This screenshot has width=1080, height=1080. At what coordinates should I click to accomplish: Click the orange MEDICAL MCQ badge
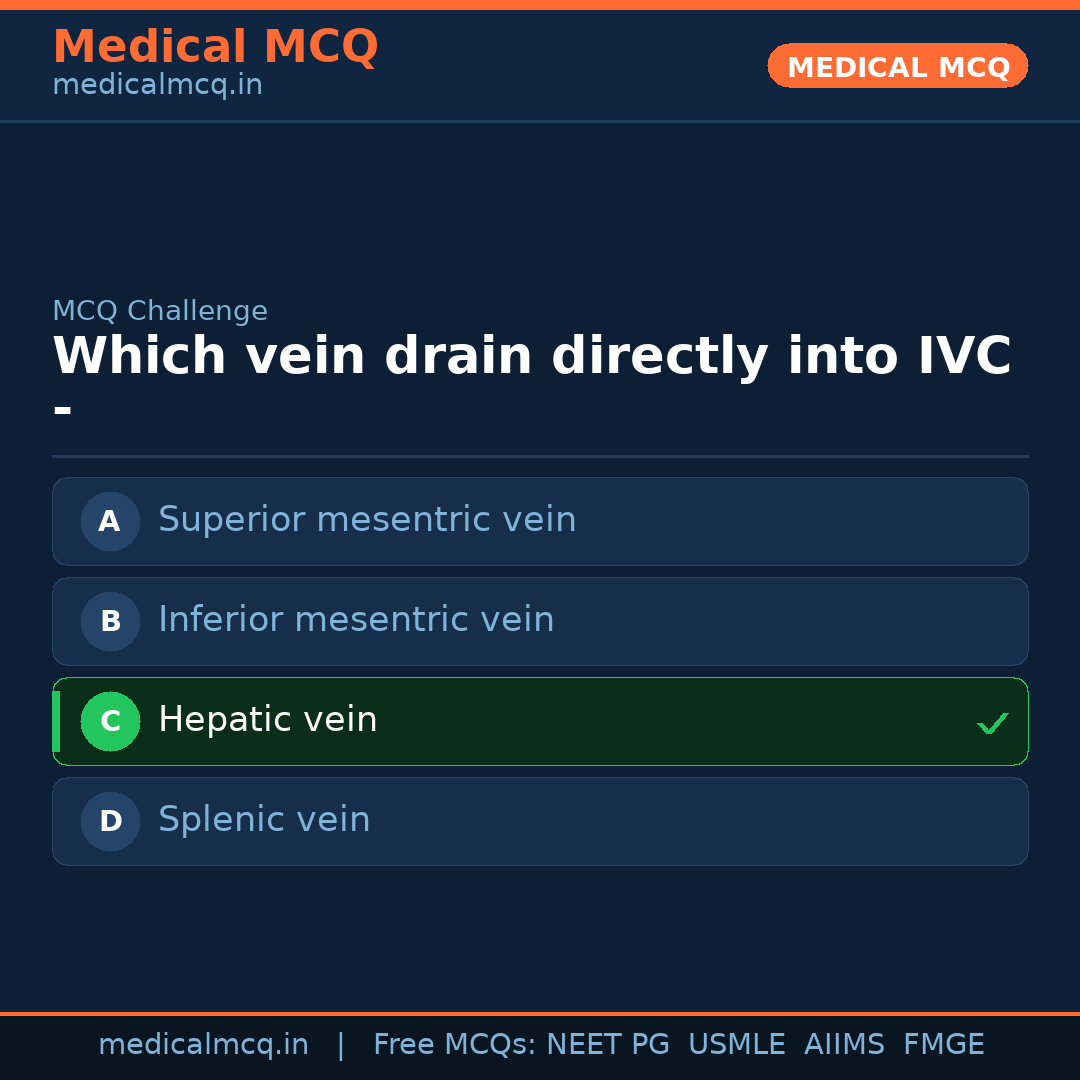pos(897,66)
